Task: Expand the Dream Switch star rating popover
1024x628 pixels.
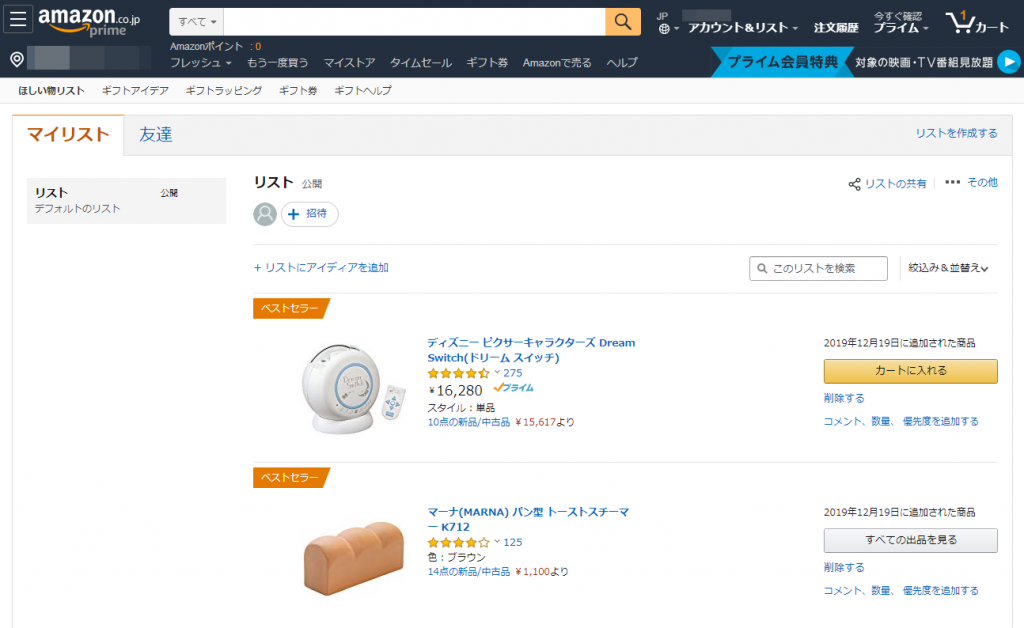Action: click(x=497, y=373)
